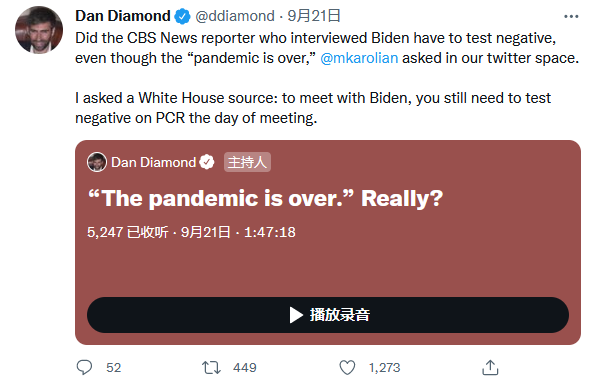Viewport: 597px width, 382px height.
Task: Click the retweet arrows icon
Action: (x=211, y=368)
